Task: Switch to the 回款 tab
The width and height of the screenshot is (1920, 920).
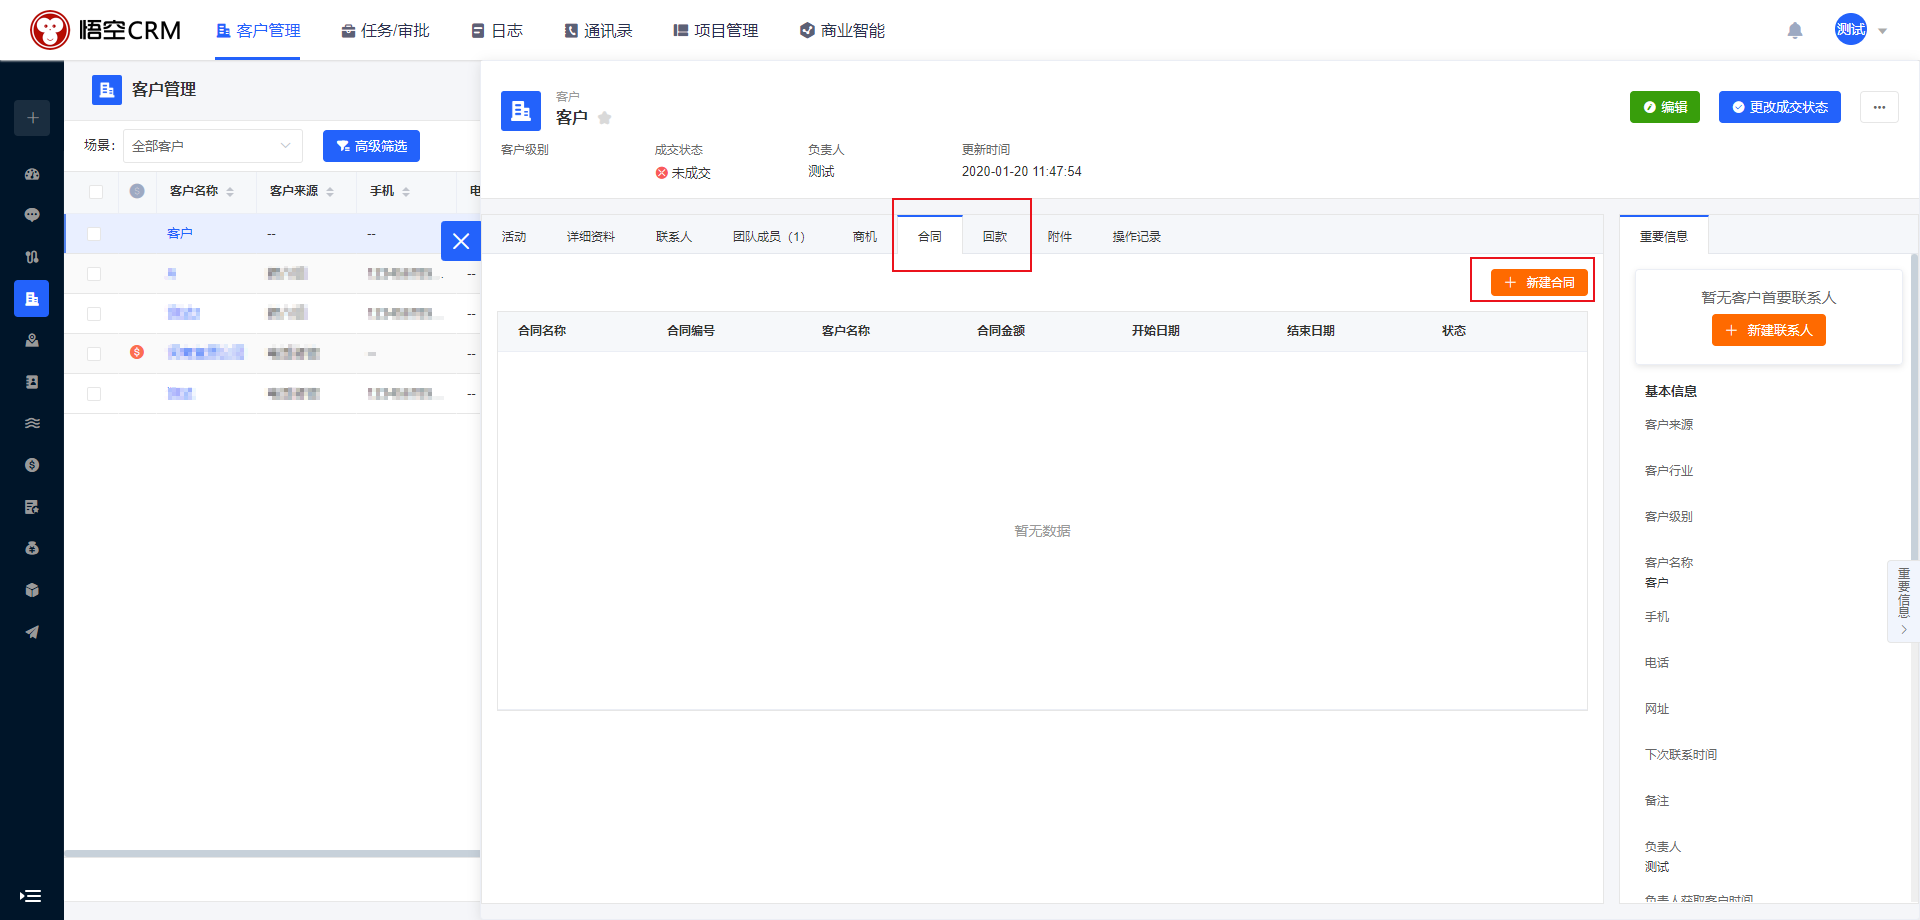Action: pos(994,237)
